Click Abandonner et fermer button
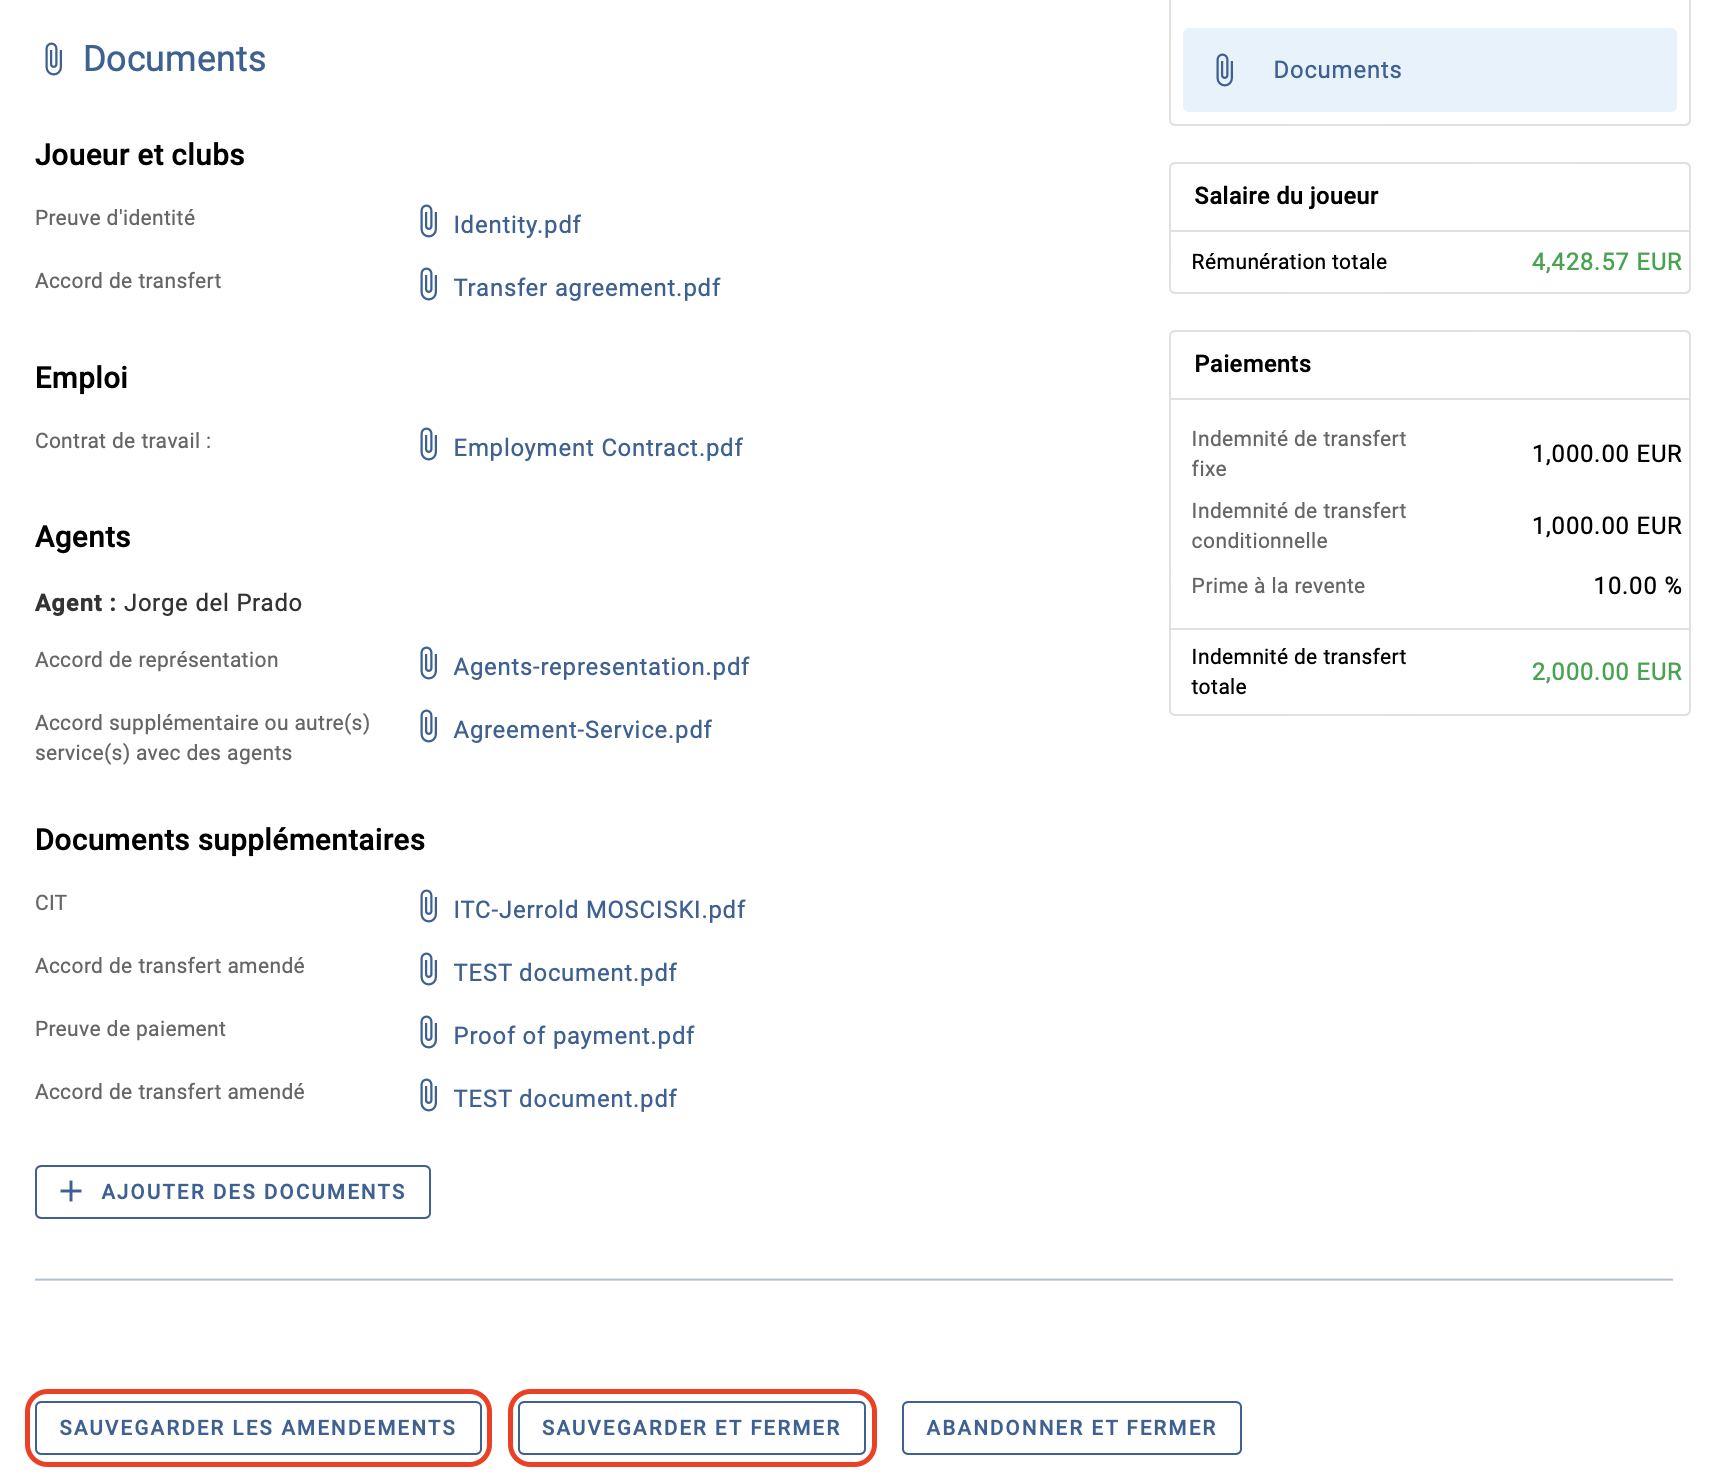 [1072, 1428]
